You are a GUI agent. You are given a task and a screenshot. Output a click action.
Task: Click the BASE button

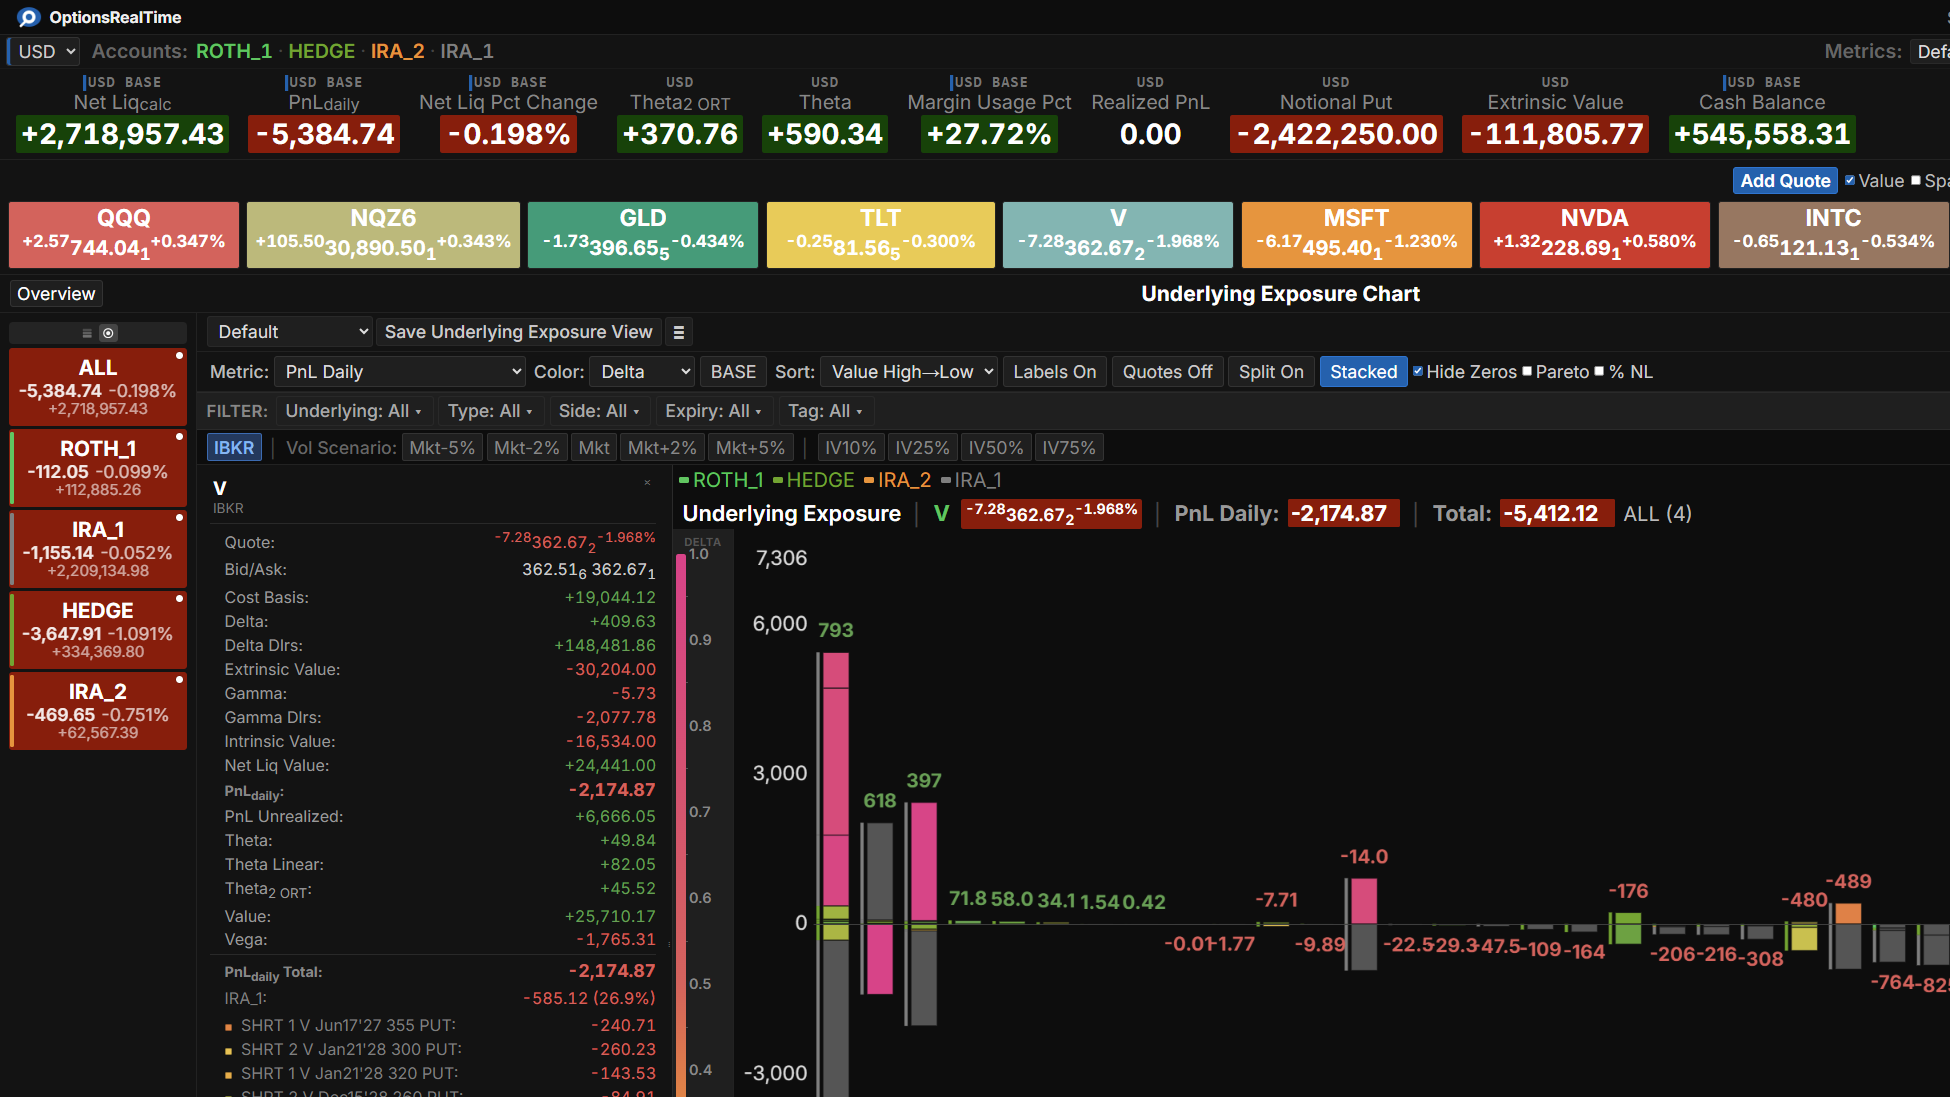click(733, 372)
